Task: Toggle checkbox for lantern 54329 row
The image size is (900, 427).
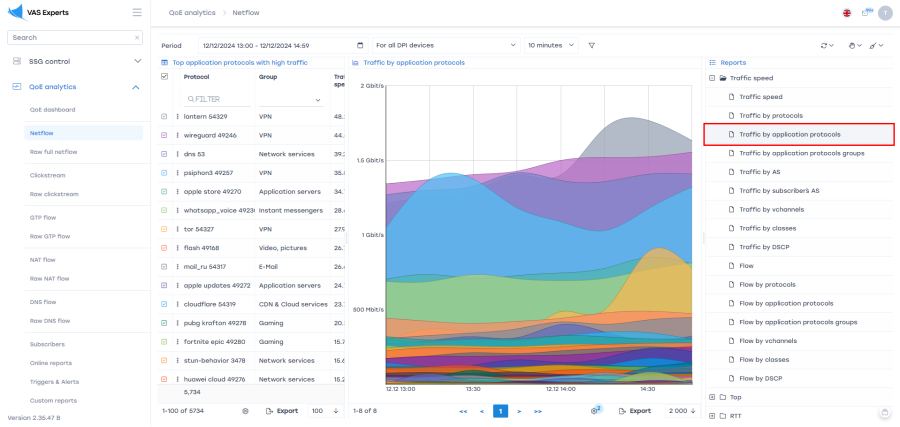Action: (165, 117)
